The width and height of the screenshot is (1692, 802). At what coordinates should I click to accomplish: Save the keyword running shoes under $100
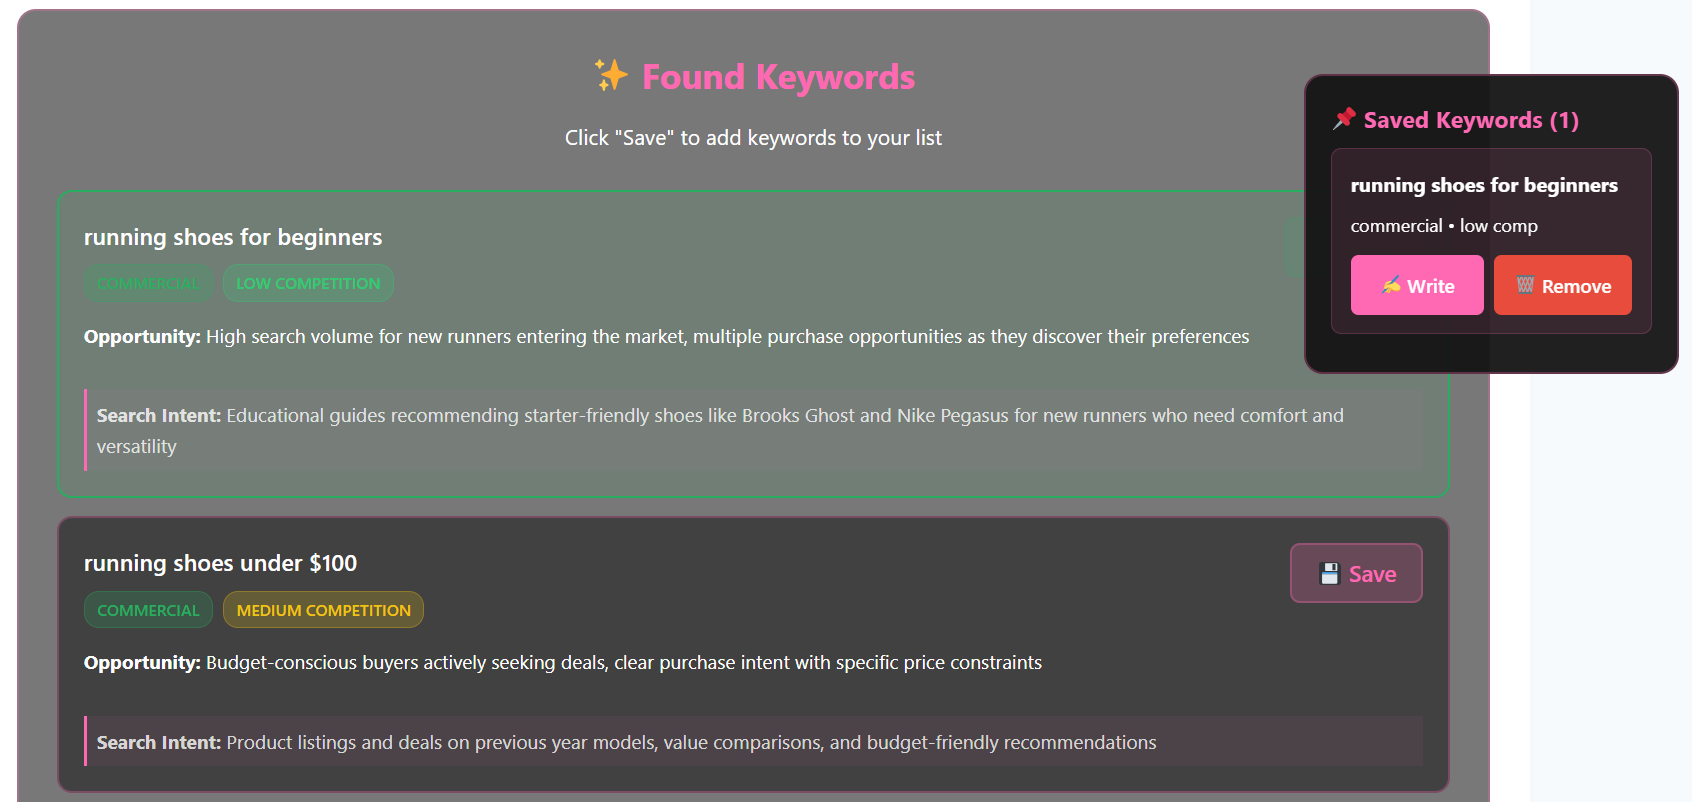1356,573
